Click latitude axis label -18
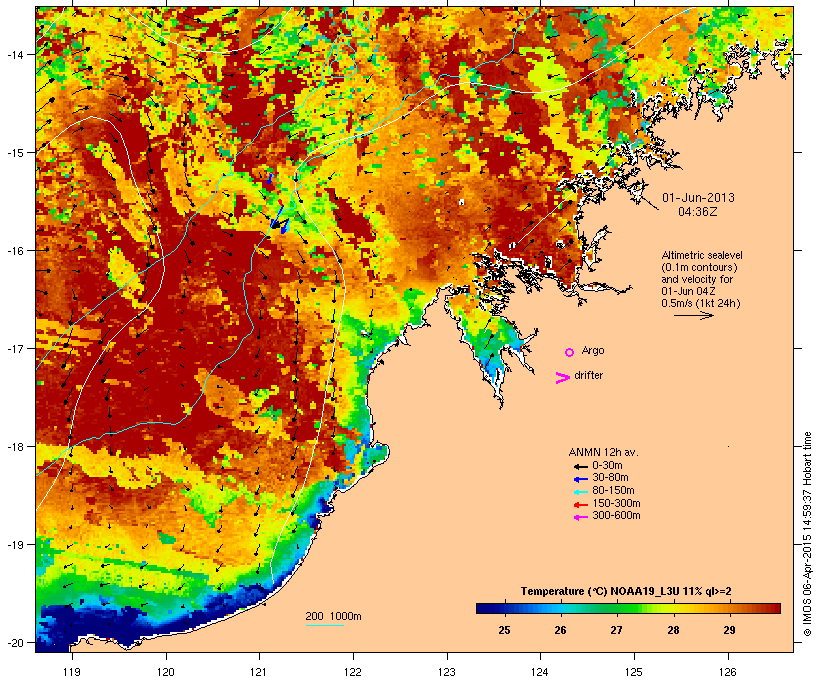820x680 pixels. (x=15, y=446)
